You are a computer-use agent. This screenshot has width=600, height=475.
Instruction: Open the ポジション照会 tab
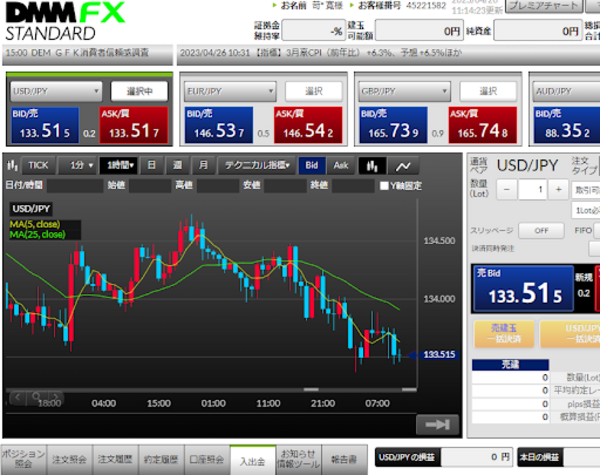pos(24,459)
